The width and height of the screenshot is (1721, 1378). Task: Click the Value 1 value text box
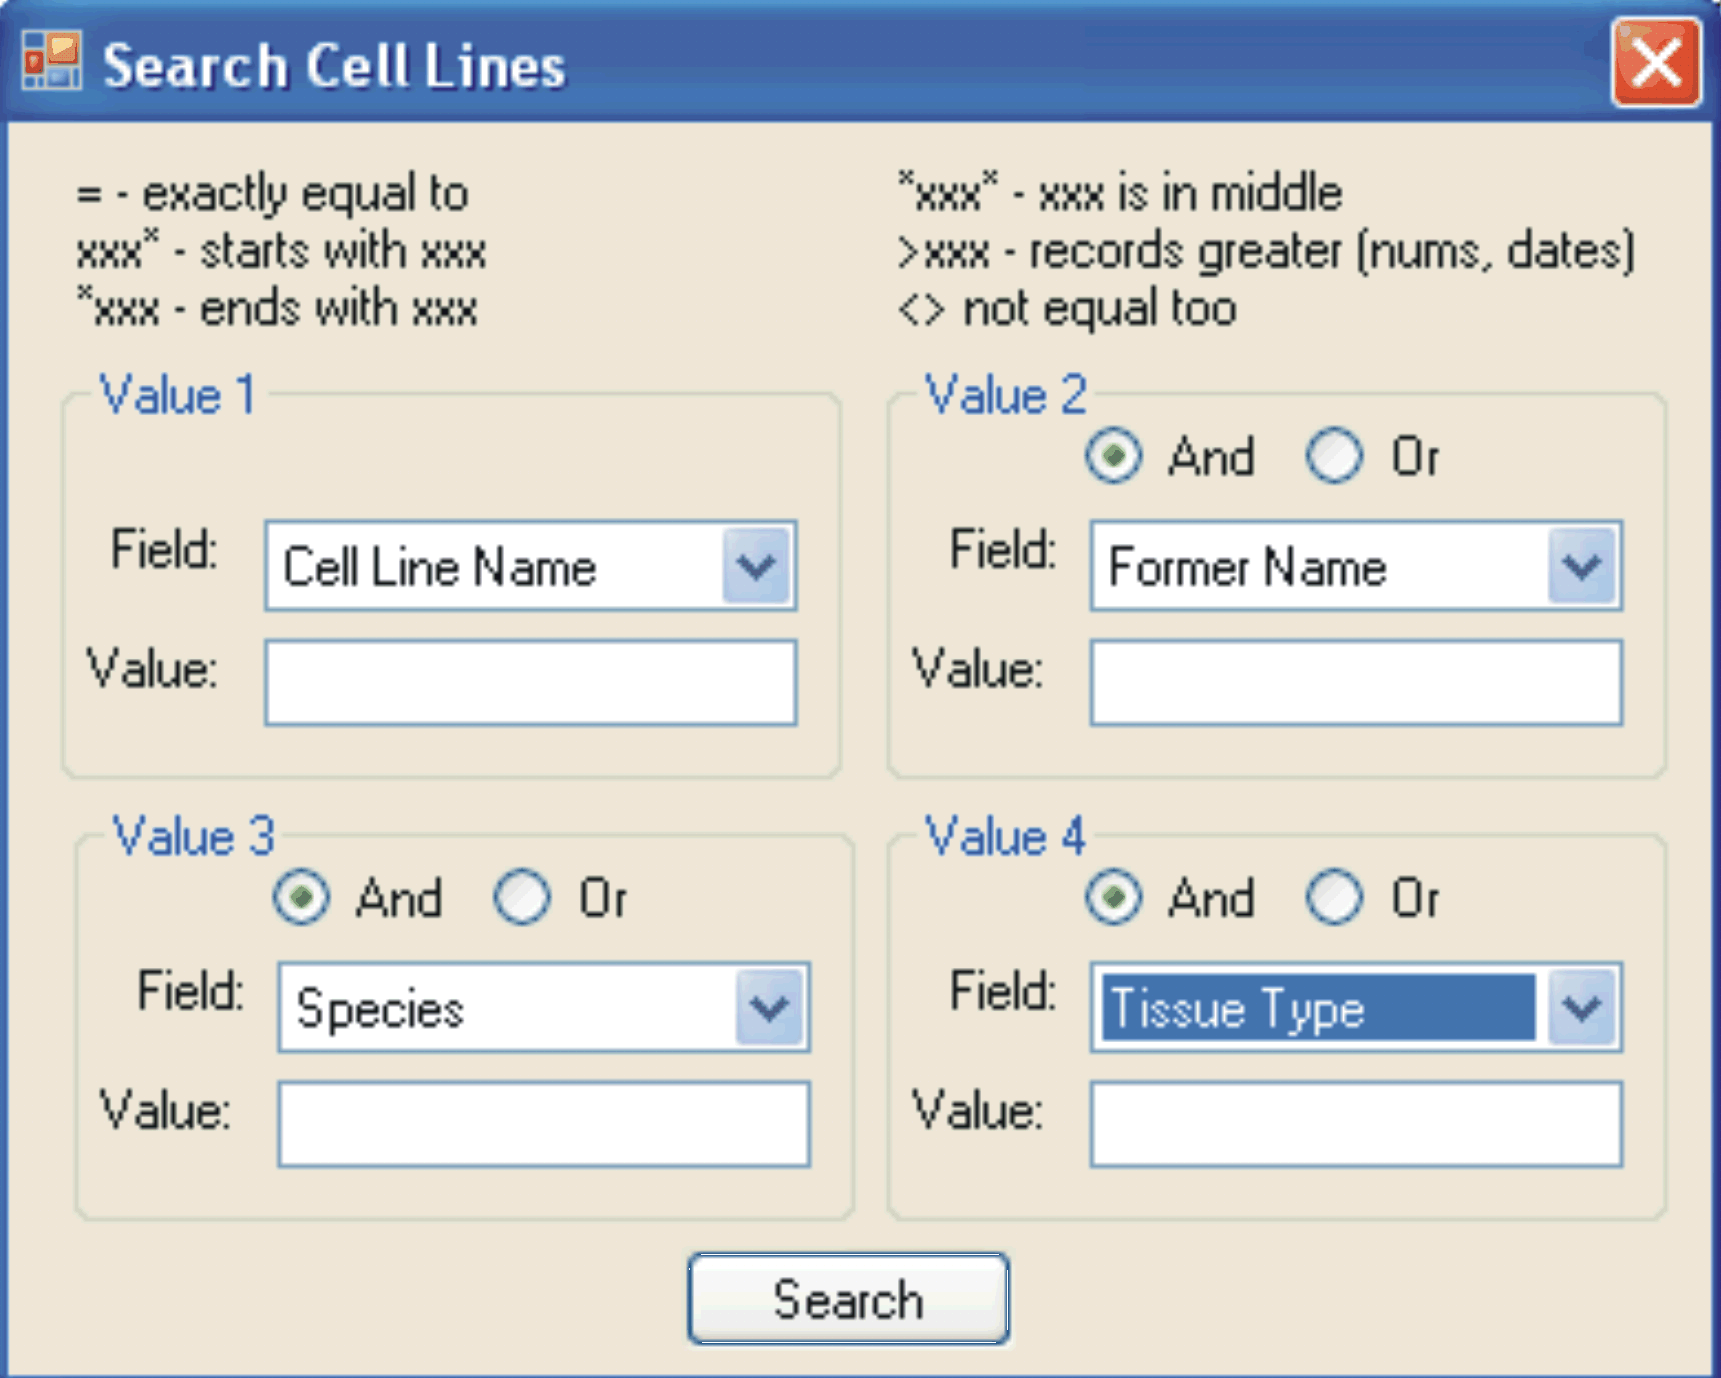point(530,683)
